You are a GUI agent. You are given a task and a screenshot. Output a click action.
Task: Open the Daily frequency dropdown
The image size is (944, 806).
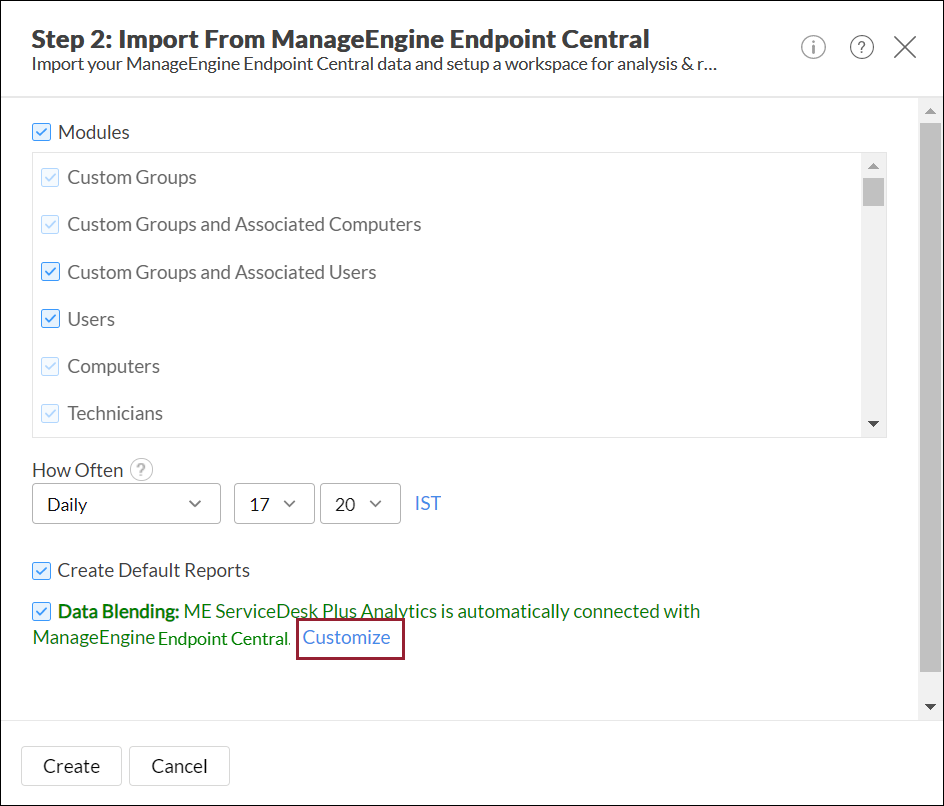point(126,504)
